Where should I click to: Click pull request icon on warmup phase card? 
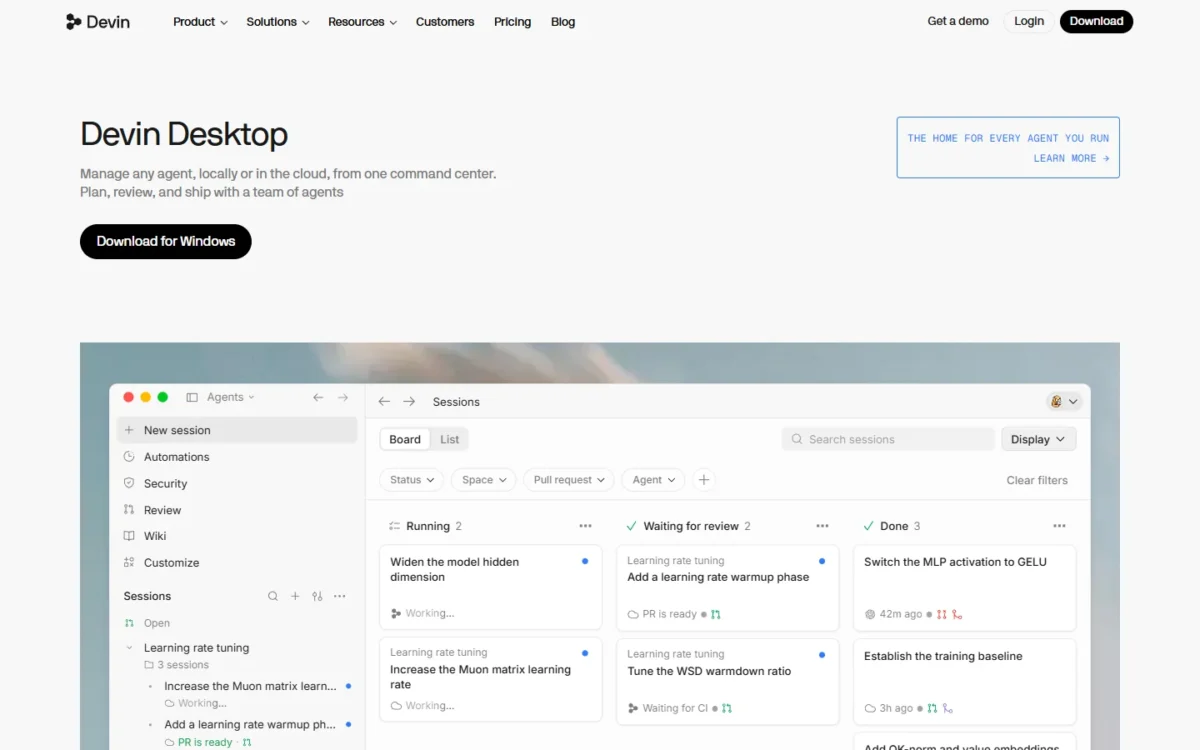(716, 614)
